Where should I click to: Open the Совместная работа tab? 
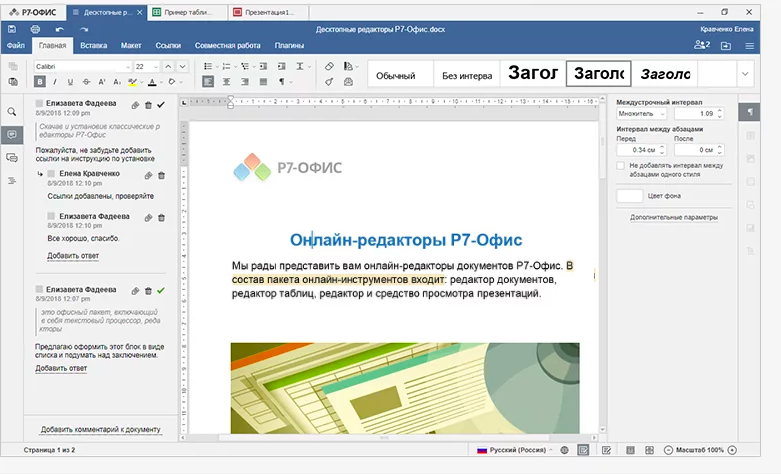(x=229, y=45)
